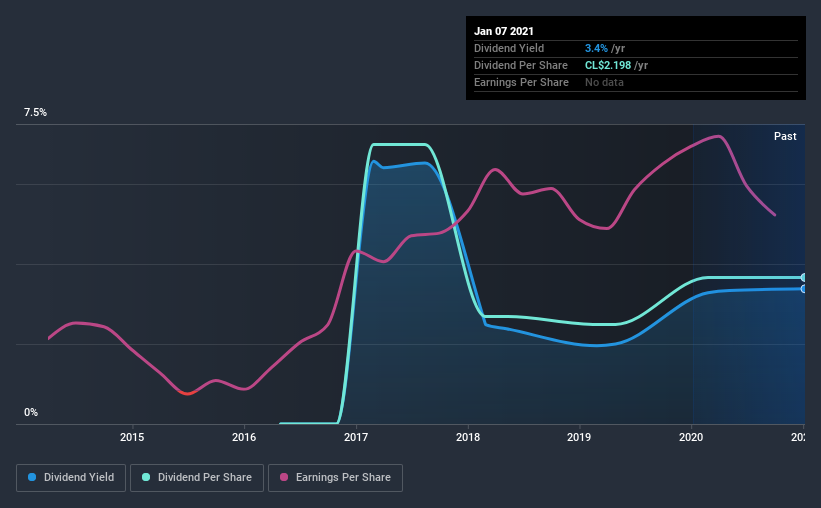The height and width of the screenshot is (508, 821).
Task: Click the 2016 label on the x-axis
Action: [x=244, y=437]
